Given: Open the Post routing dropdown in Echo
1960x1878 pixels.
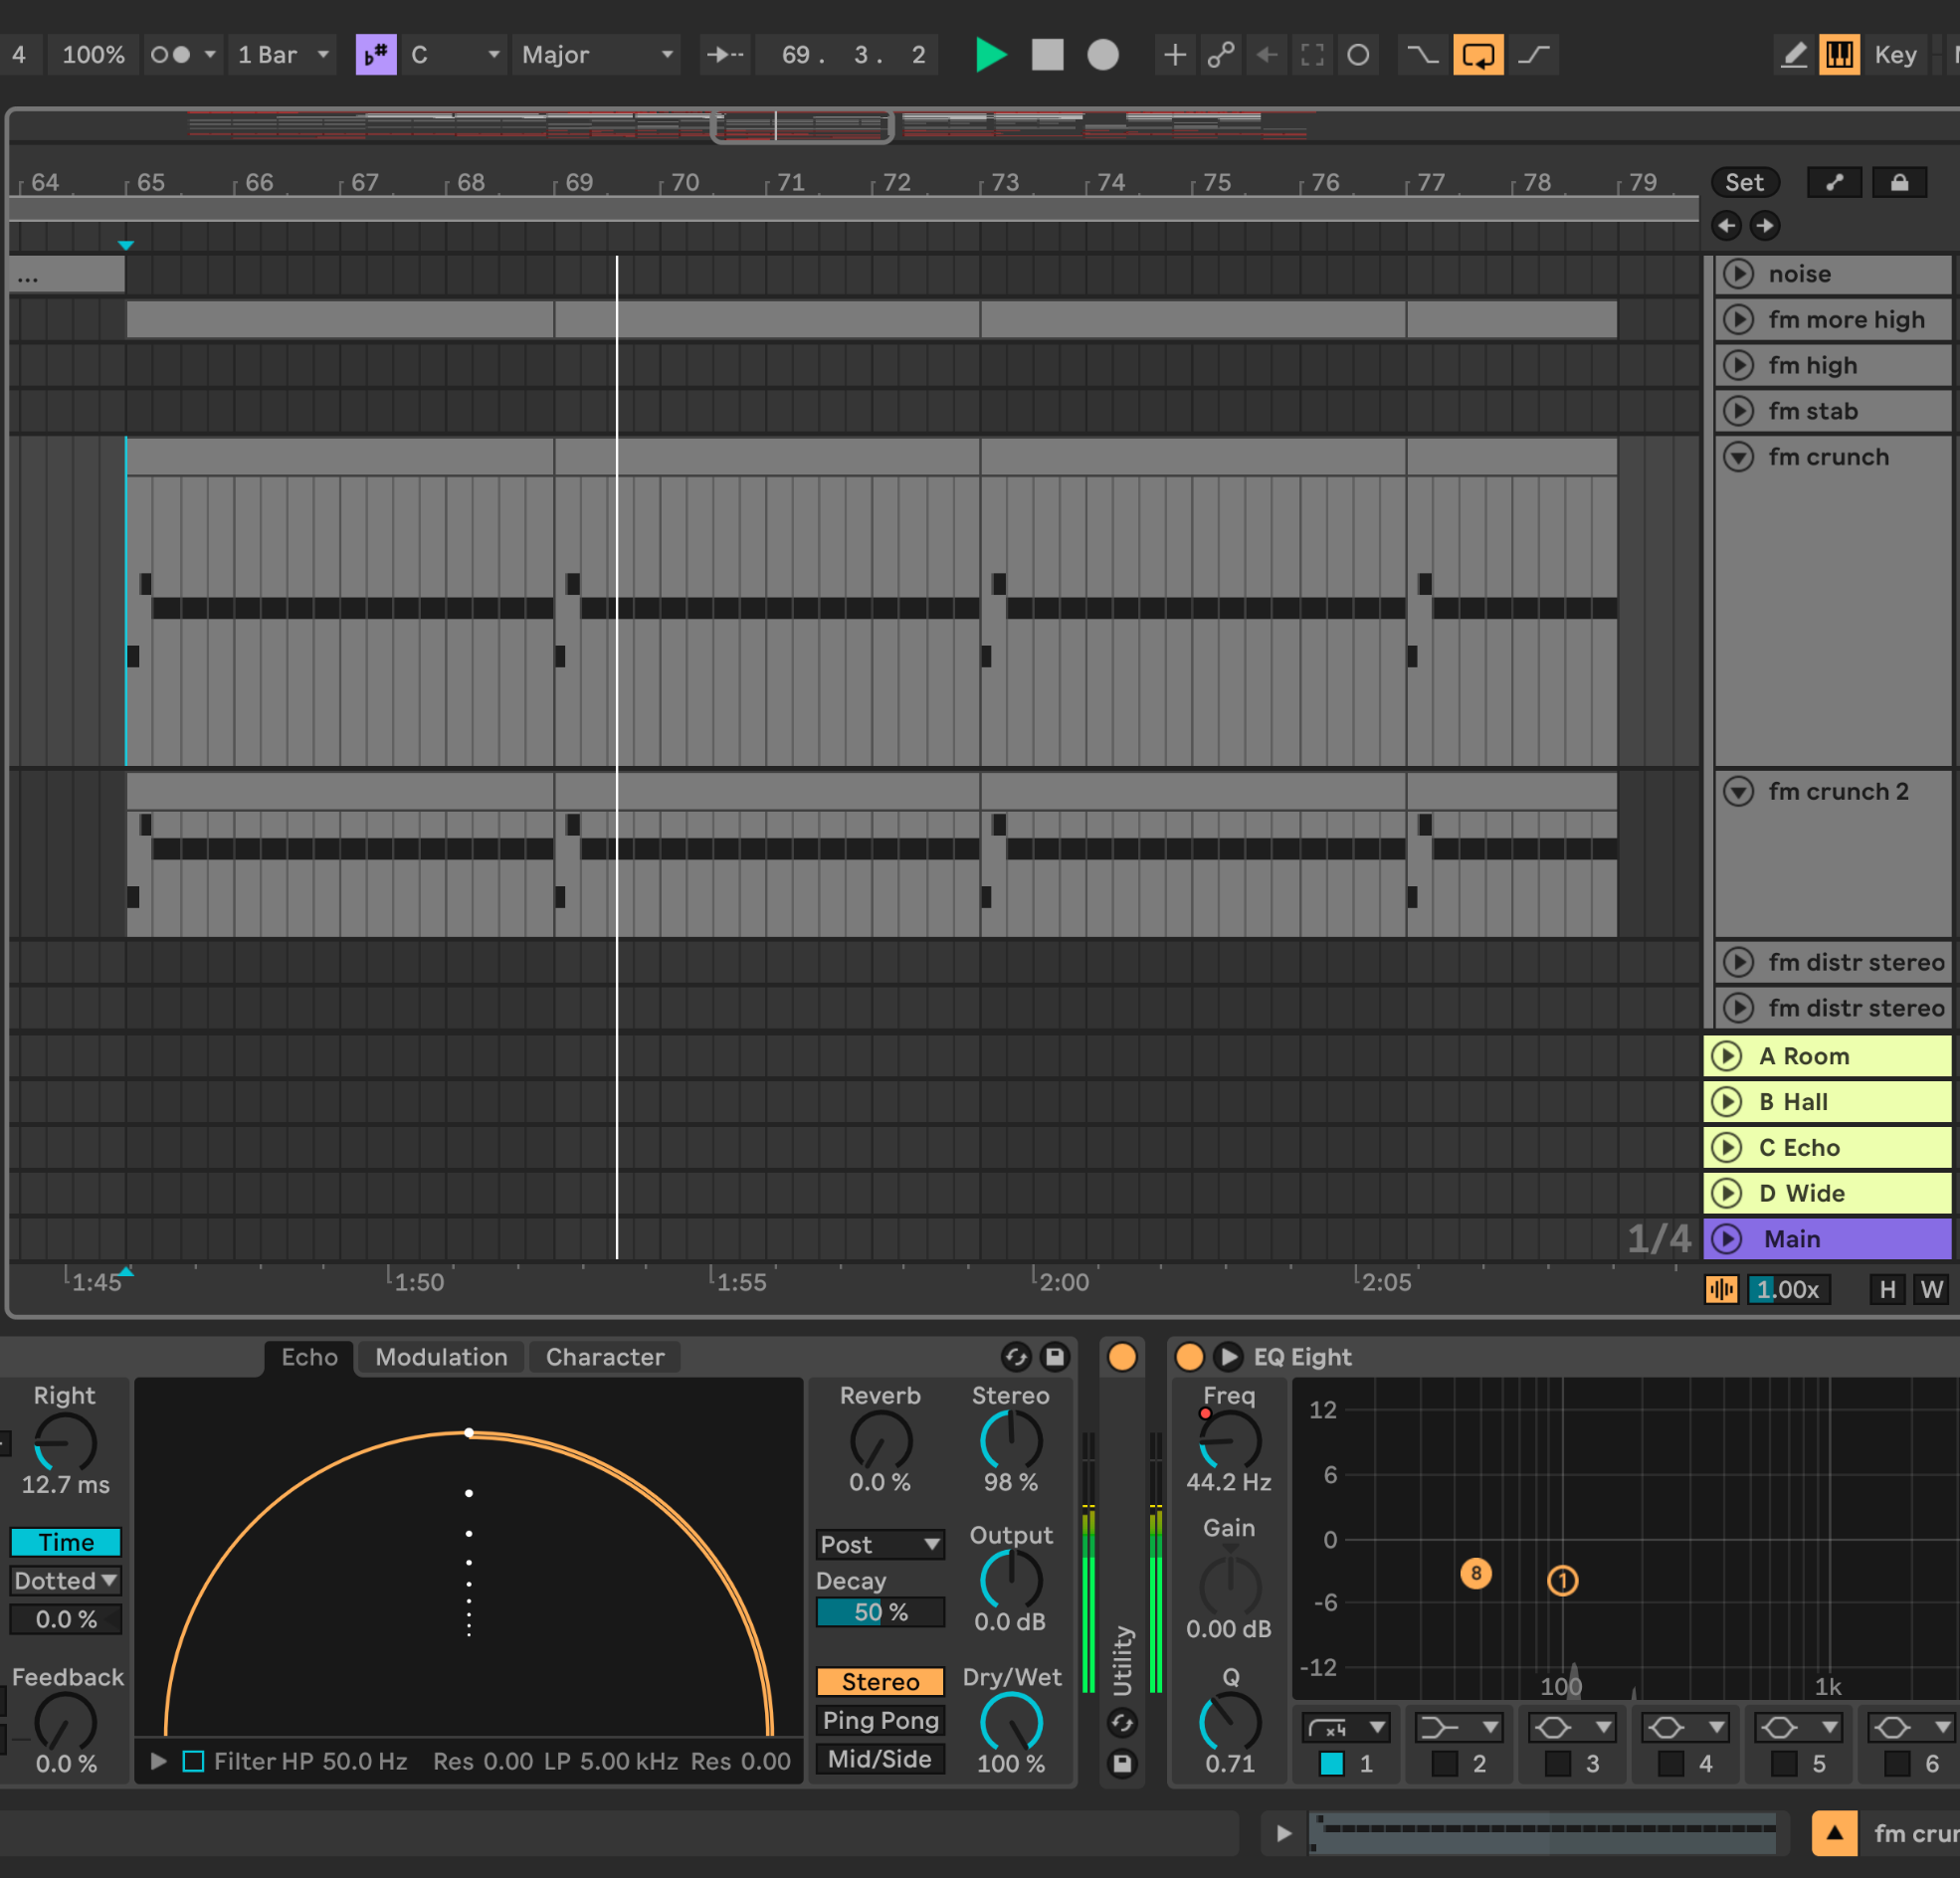Looking at the screenshot, I should click(x=879, y=1544).
